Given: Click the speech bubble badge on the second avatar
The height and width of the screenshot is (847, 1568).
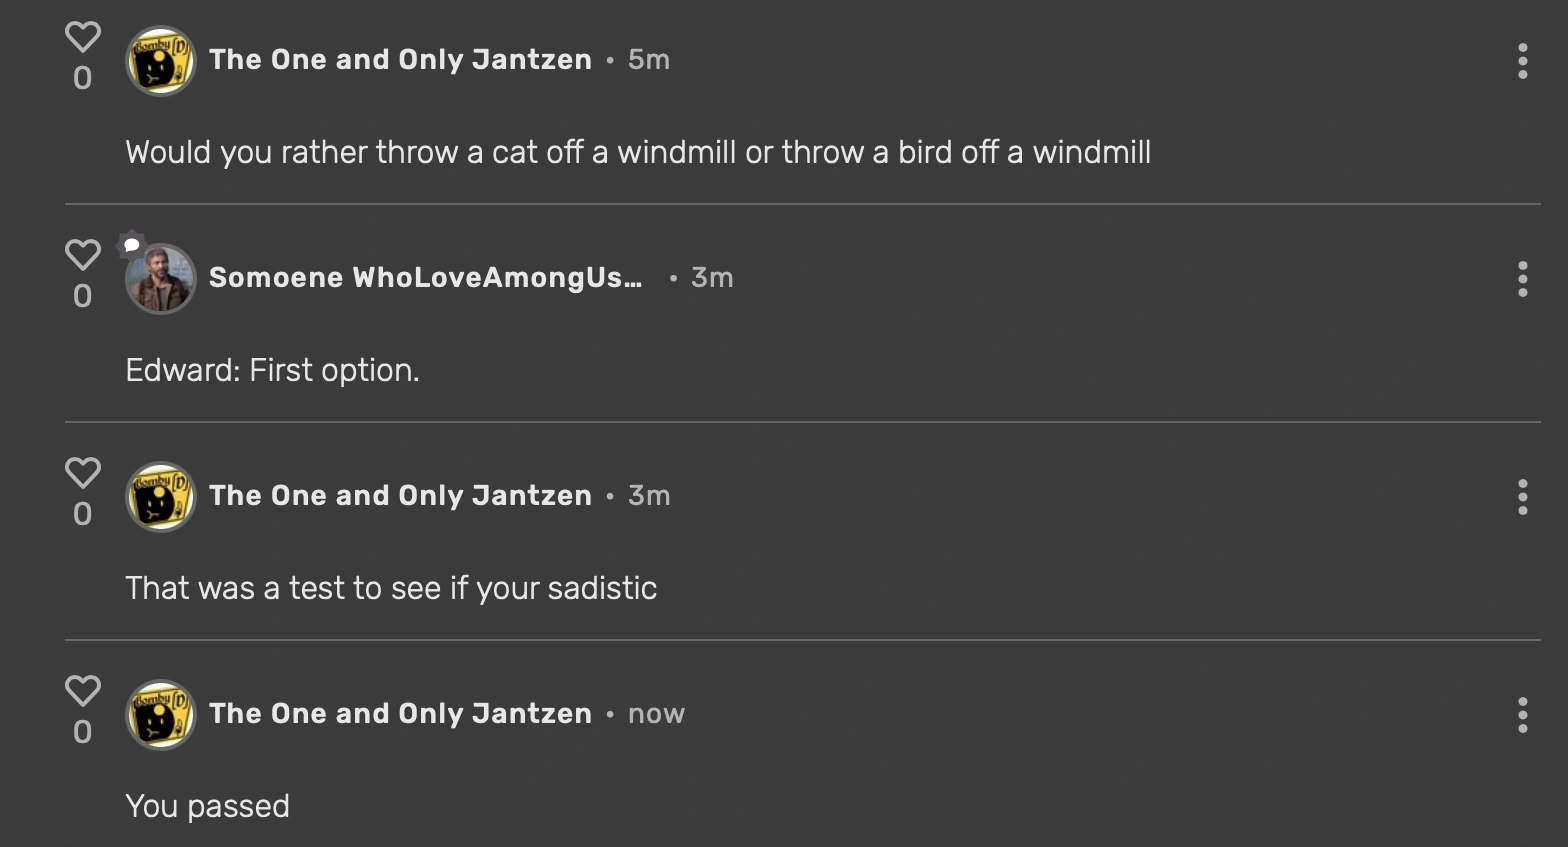Looking at the screenshot, I should (131, 245).
